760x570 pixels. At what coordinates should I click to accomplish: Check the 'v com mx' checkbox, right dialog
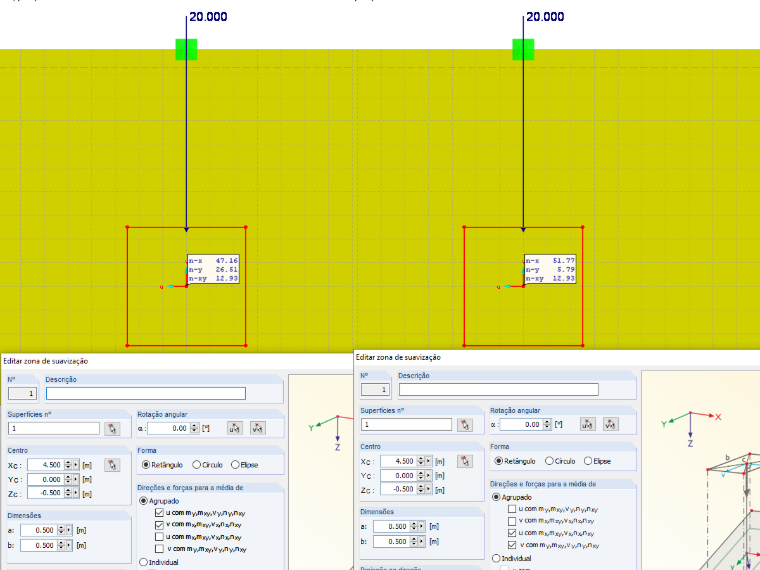coord(512,521)
